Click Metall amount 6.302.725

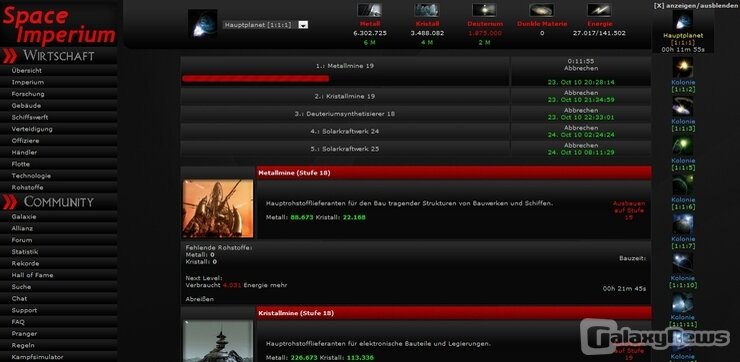(x=370, y=34)
